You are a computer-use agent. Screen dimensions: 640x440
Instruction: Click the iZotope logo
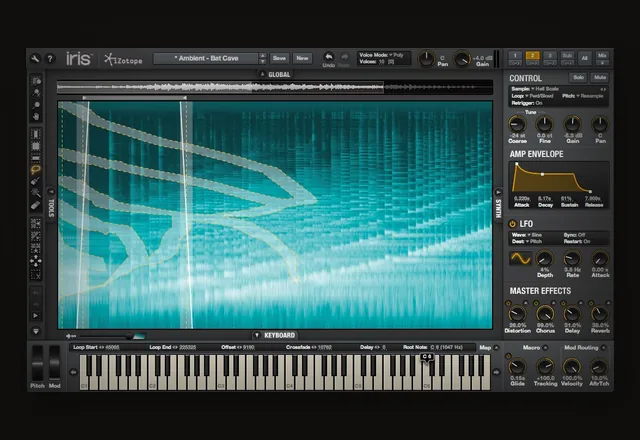point(123,60)
